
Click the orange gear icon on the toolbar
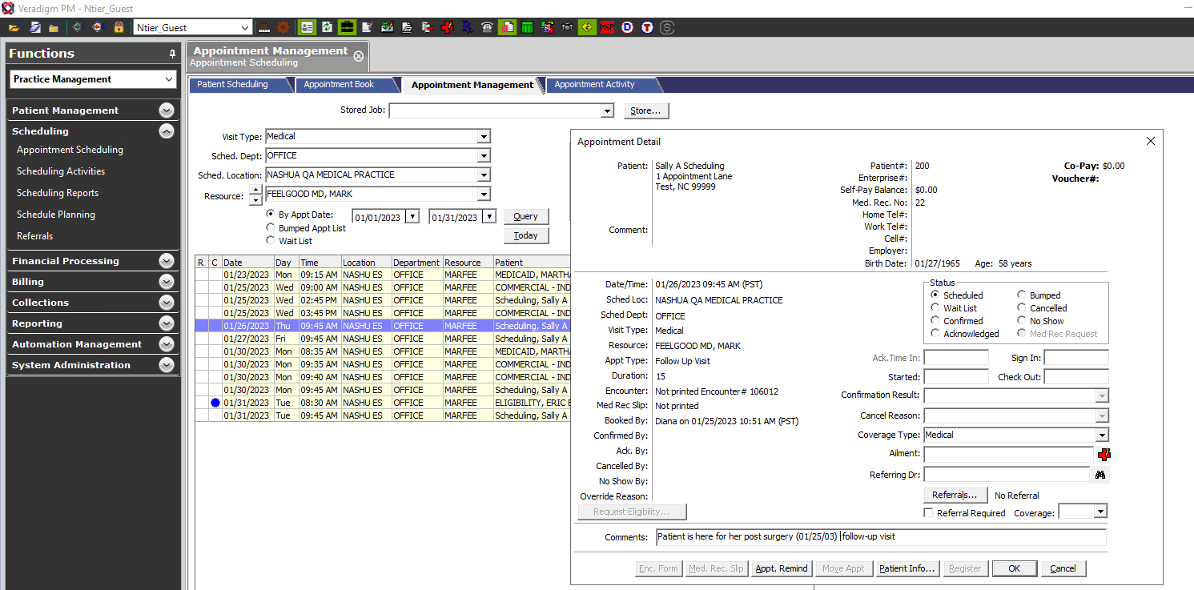[285, 27]
